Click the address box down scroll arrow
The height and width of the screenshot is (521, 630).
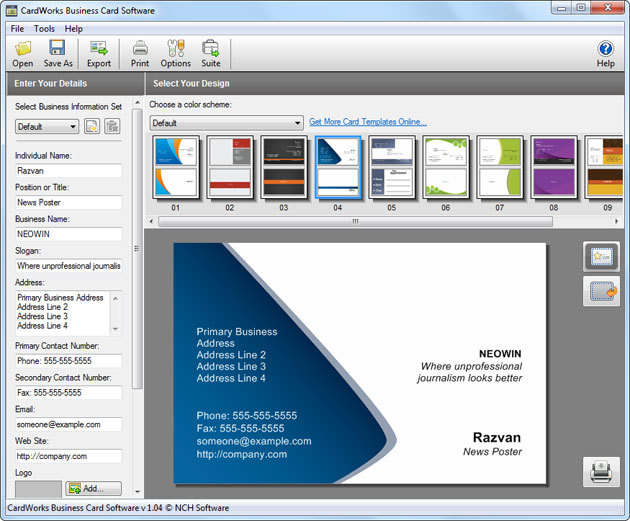click(x=115, y=329)
